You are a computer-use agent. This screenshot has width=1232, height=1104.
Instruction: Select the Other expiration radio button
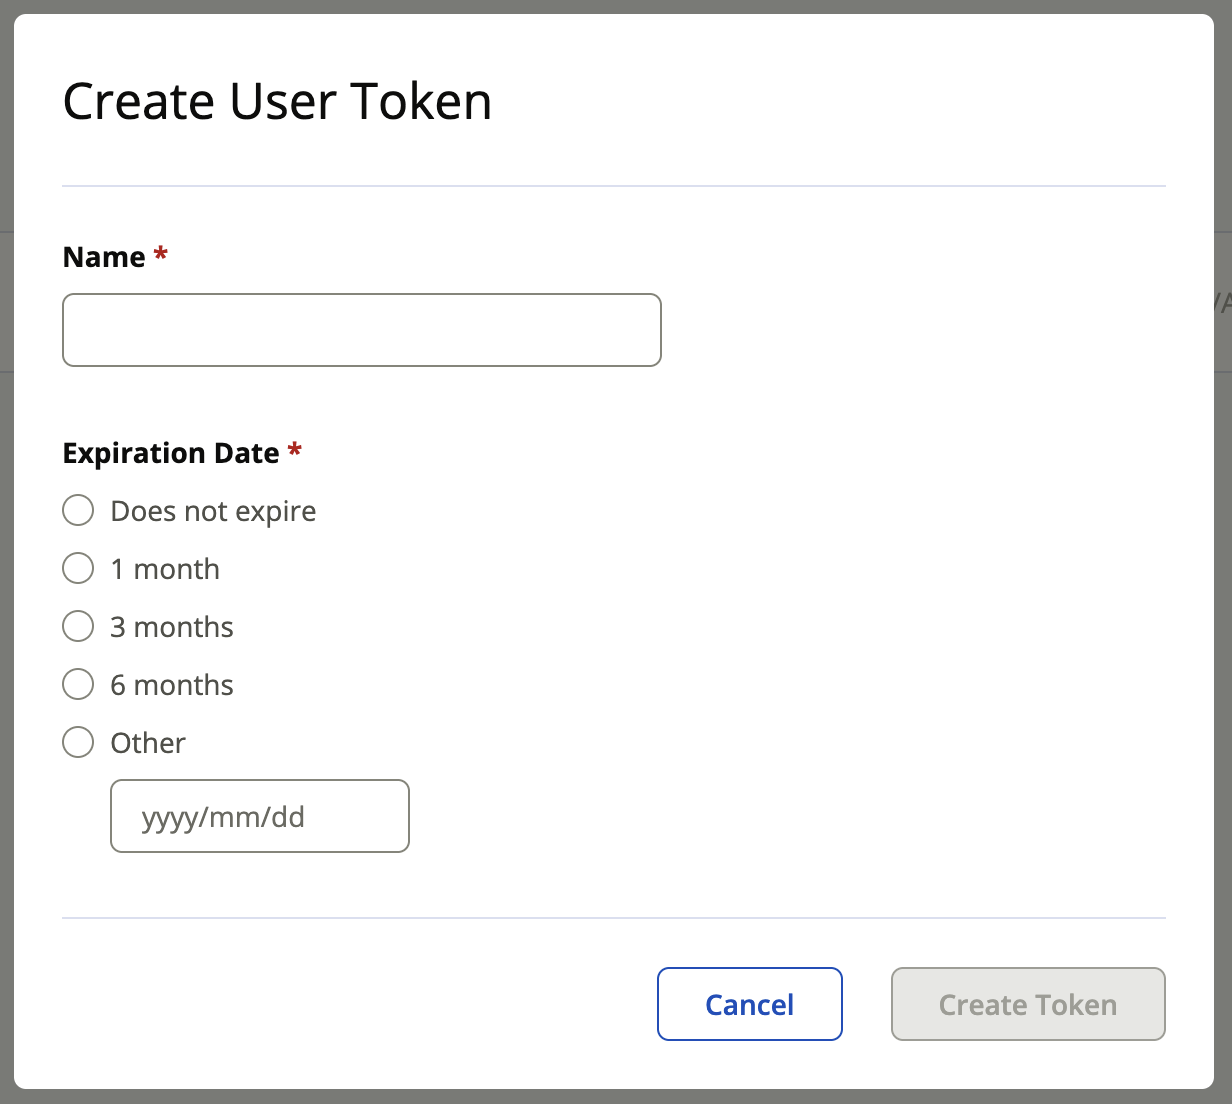pos(78,742)
